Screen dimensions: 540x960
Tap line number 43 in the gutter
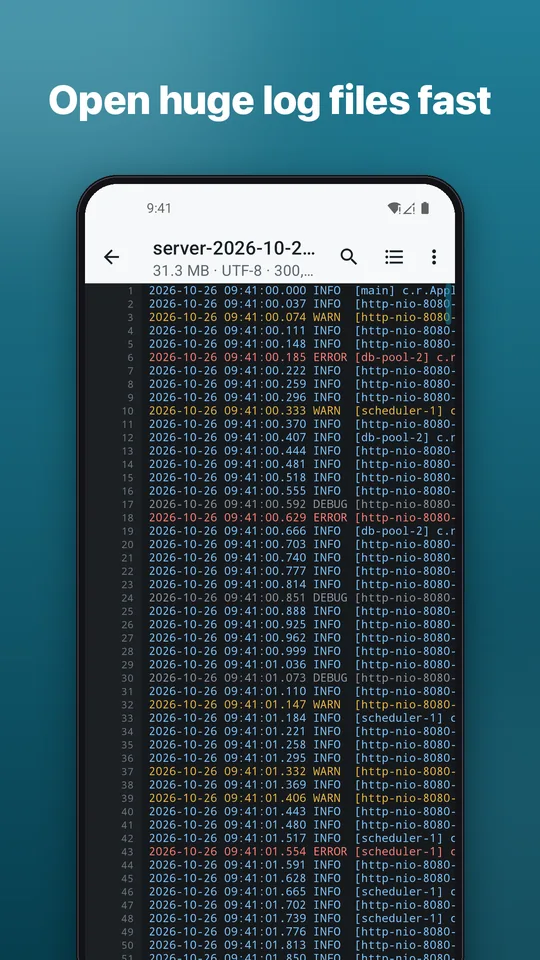pyautogui.click(x=127, y=852)
